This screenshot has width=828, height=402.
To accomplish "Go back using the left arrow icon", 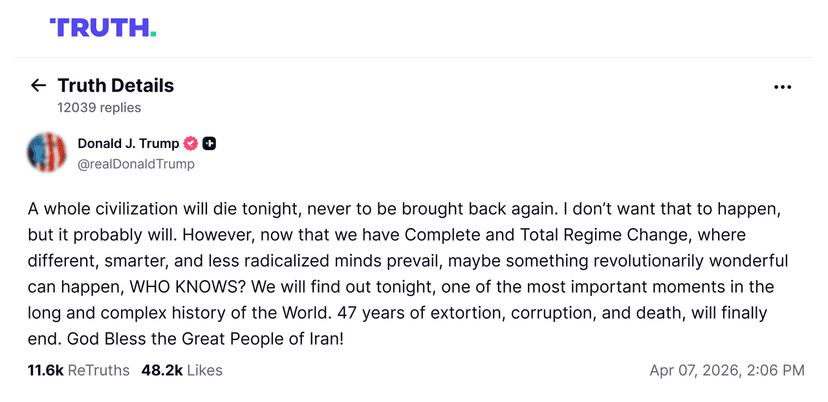I will coord(38,86).
